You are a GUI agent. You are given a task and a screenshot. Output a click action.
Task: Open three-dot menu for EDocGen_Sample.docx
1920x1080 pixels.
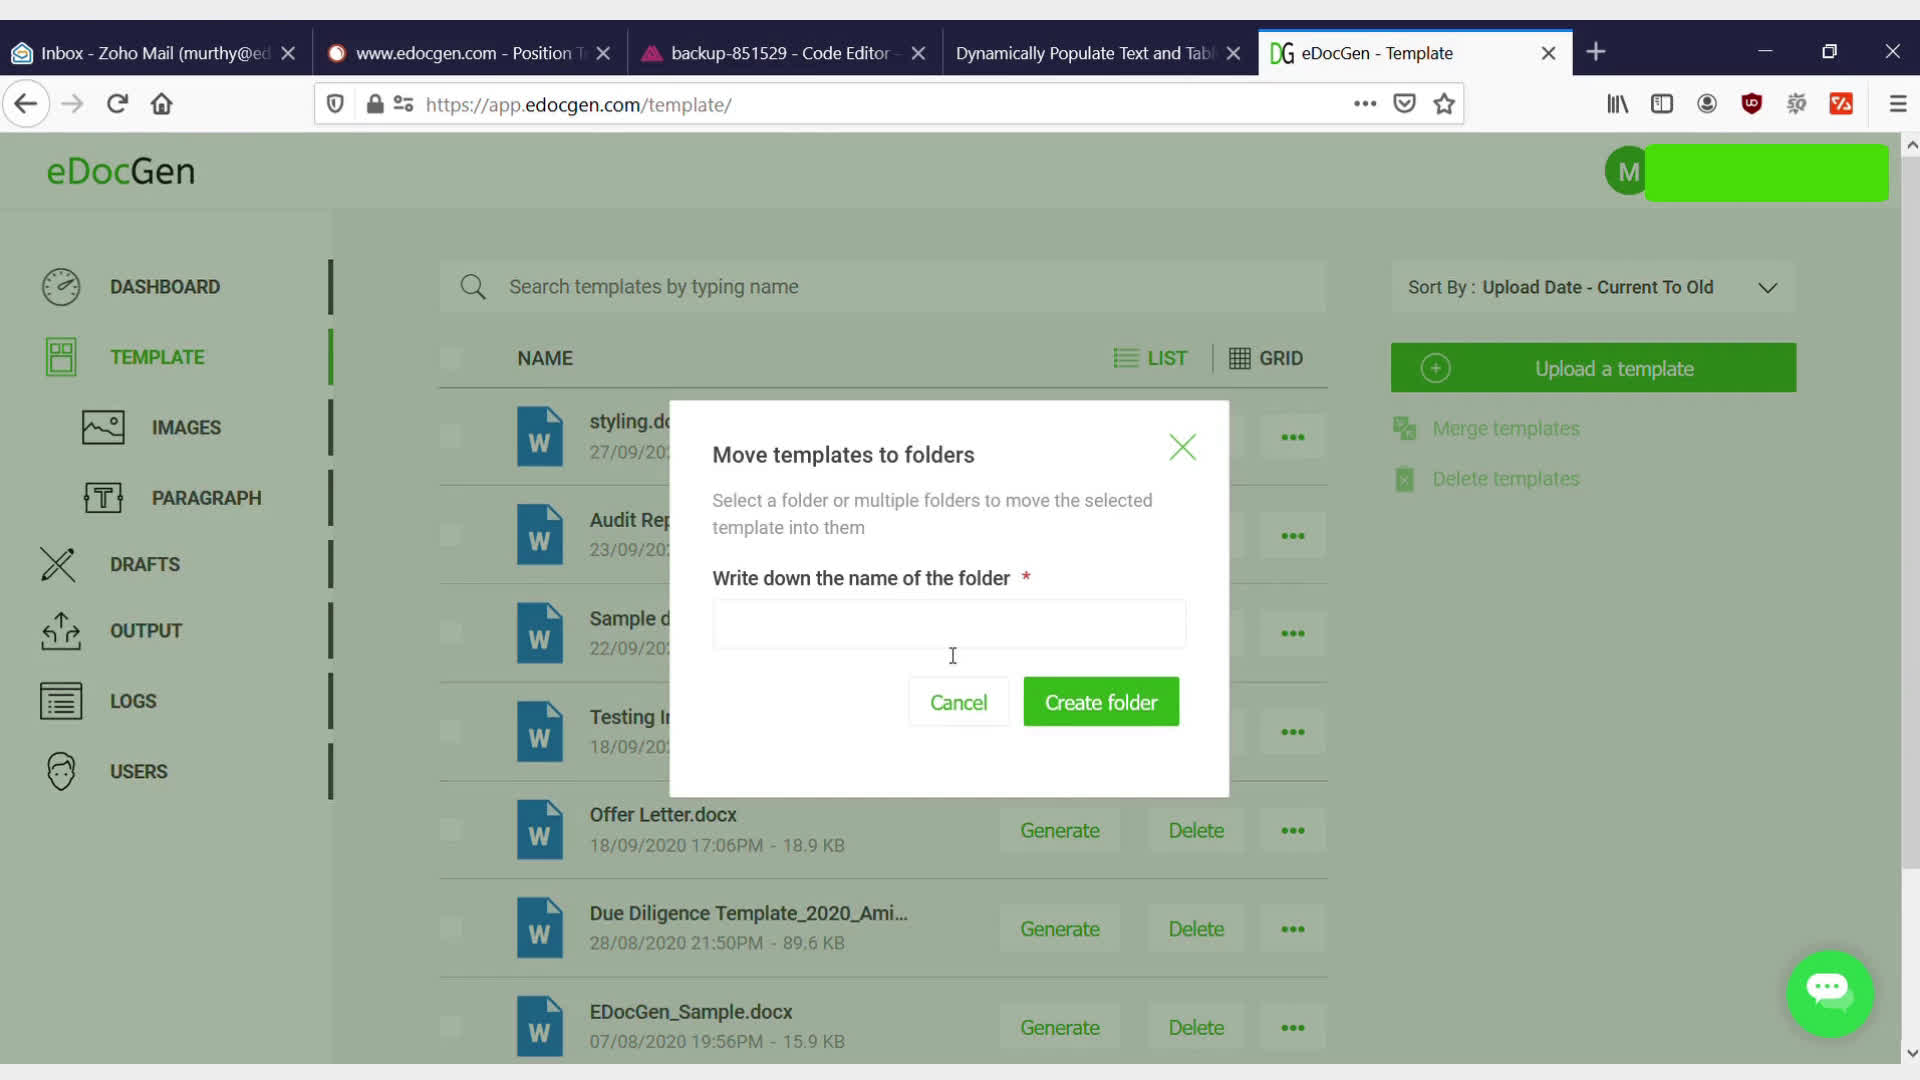[1292, 1028]
